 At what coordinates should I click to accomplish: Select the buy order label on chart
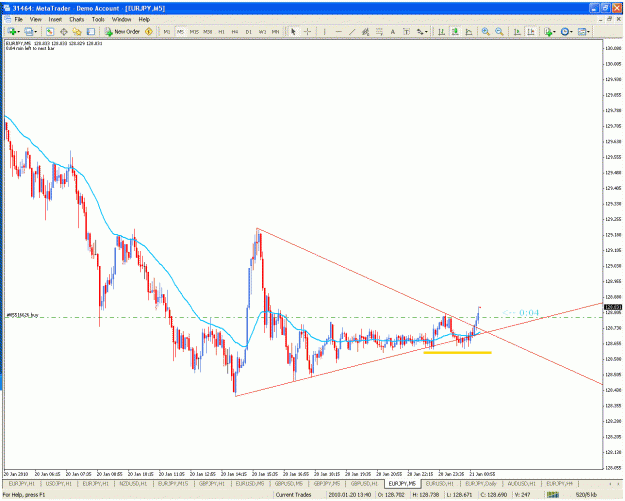22,315
